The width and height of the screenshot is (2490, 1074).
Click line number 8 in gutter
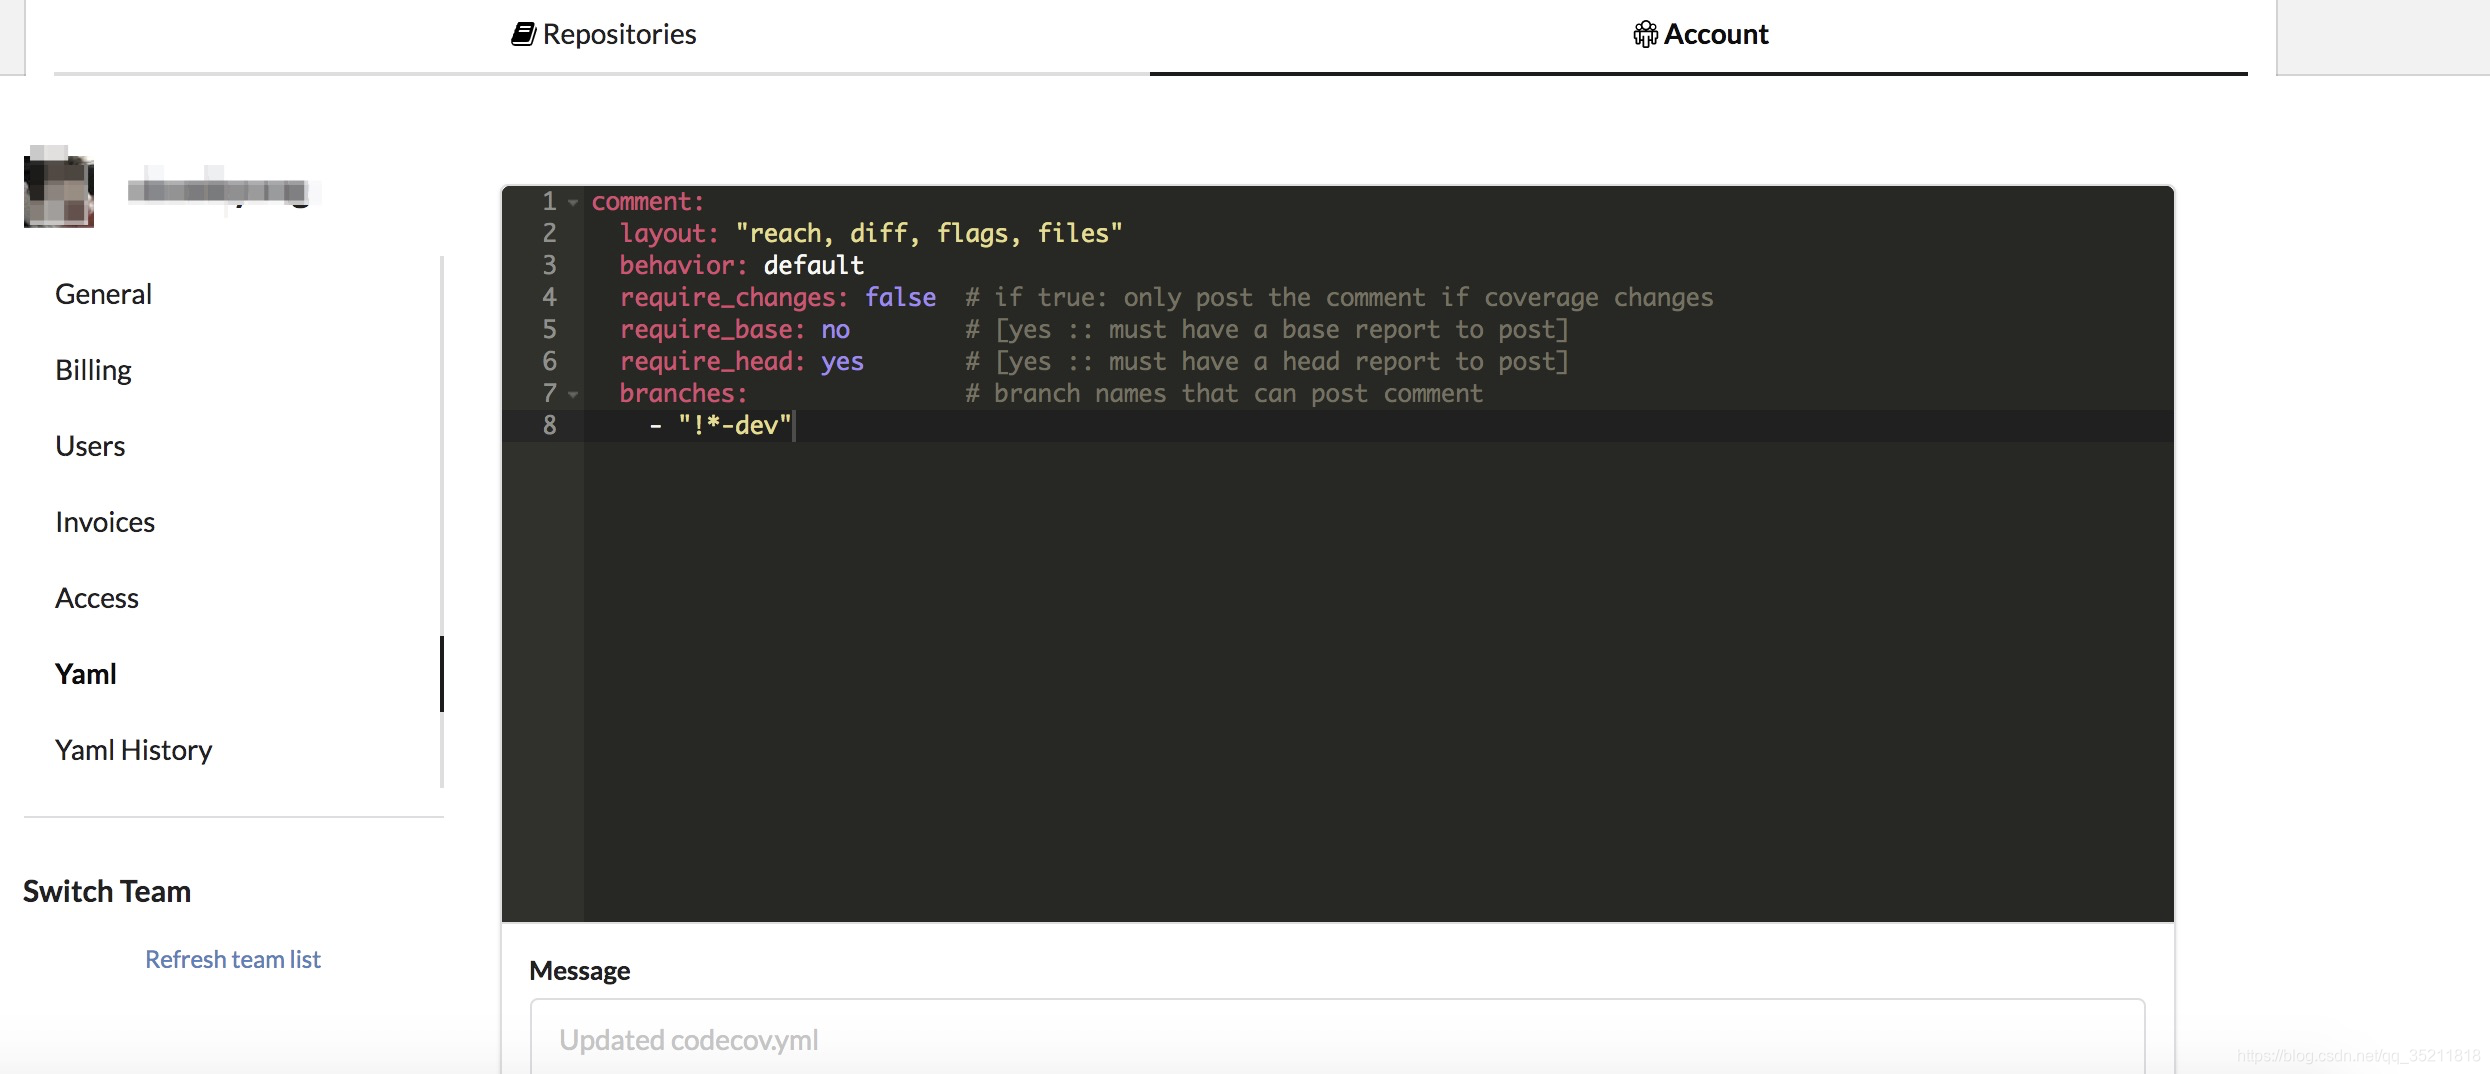(x=549, y=425)
